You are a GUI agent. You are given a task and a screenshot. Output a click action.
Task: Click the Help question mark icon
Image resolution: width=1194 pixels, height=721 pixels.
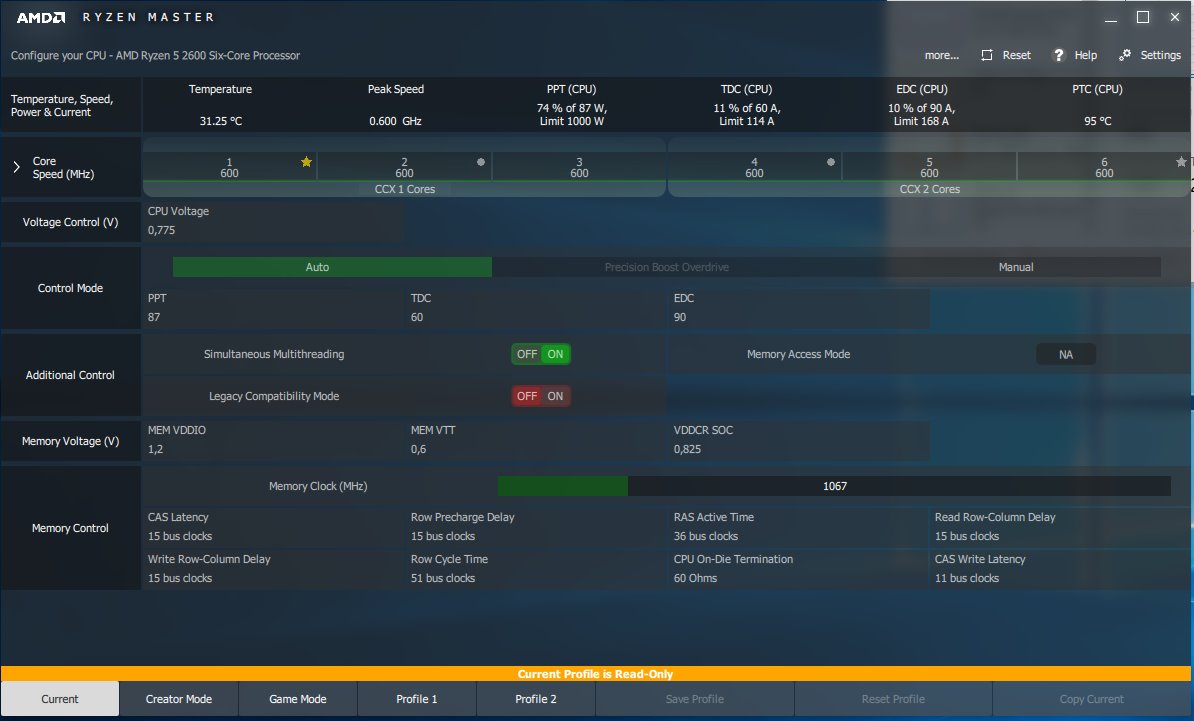click(x=1058, y=55)
